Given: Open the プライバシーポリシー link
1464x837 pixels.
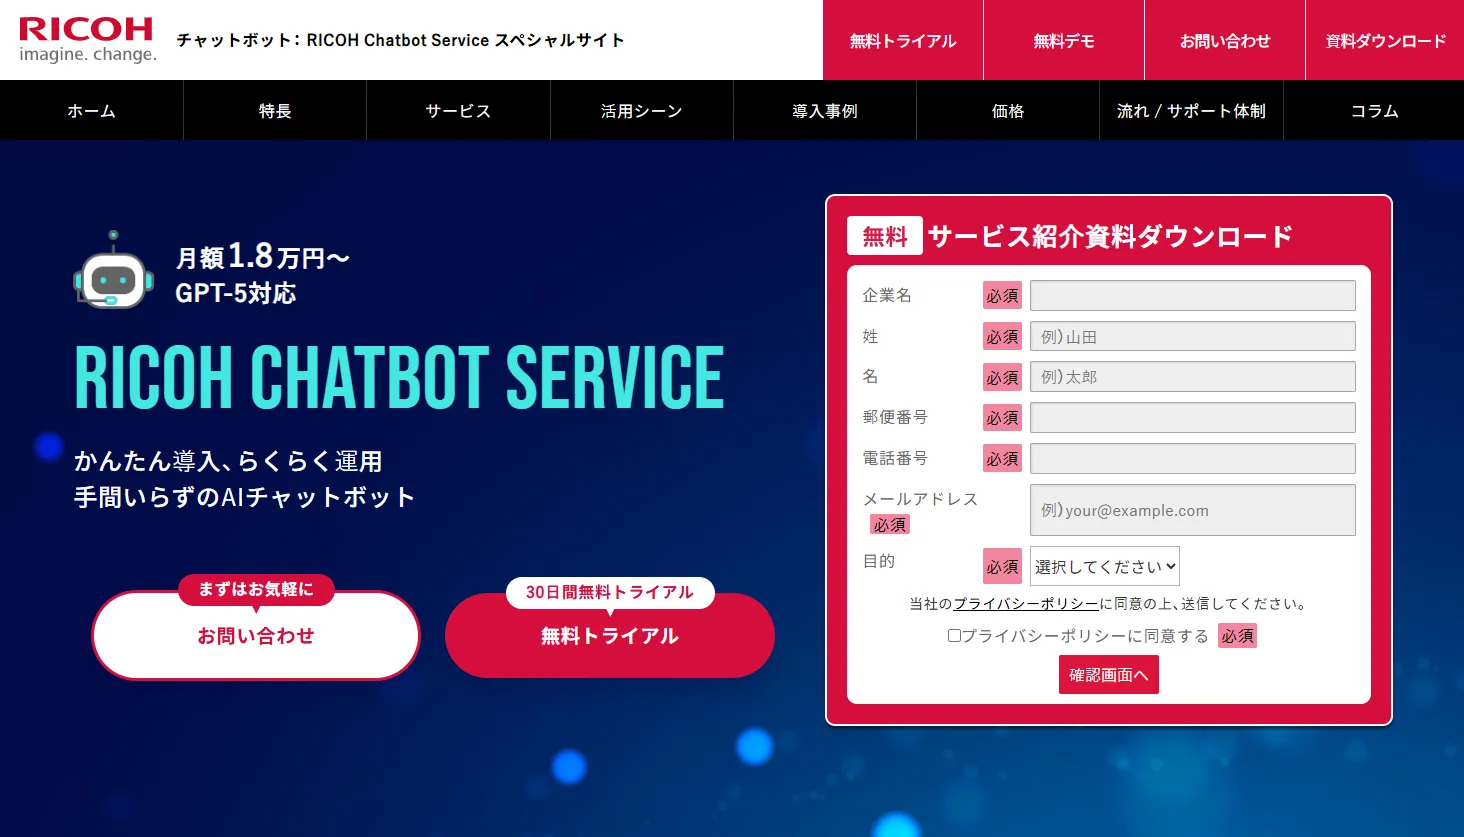Looking at the screenshot, I should click(1025, 604).
